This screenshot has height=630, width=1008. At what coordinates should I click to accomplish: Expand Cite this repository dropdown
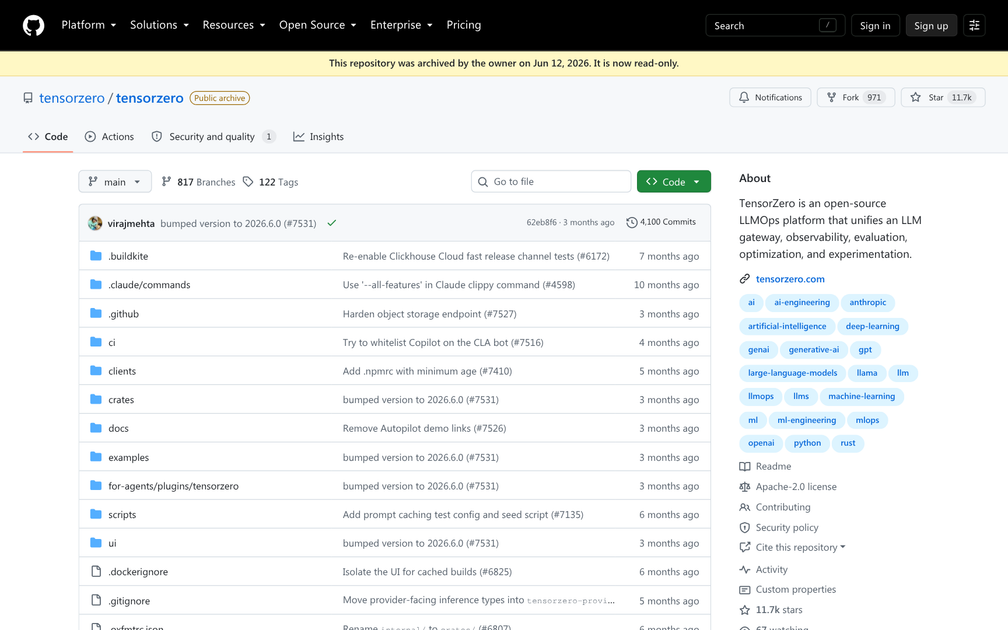(x=800, y=547)
